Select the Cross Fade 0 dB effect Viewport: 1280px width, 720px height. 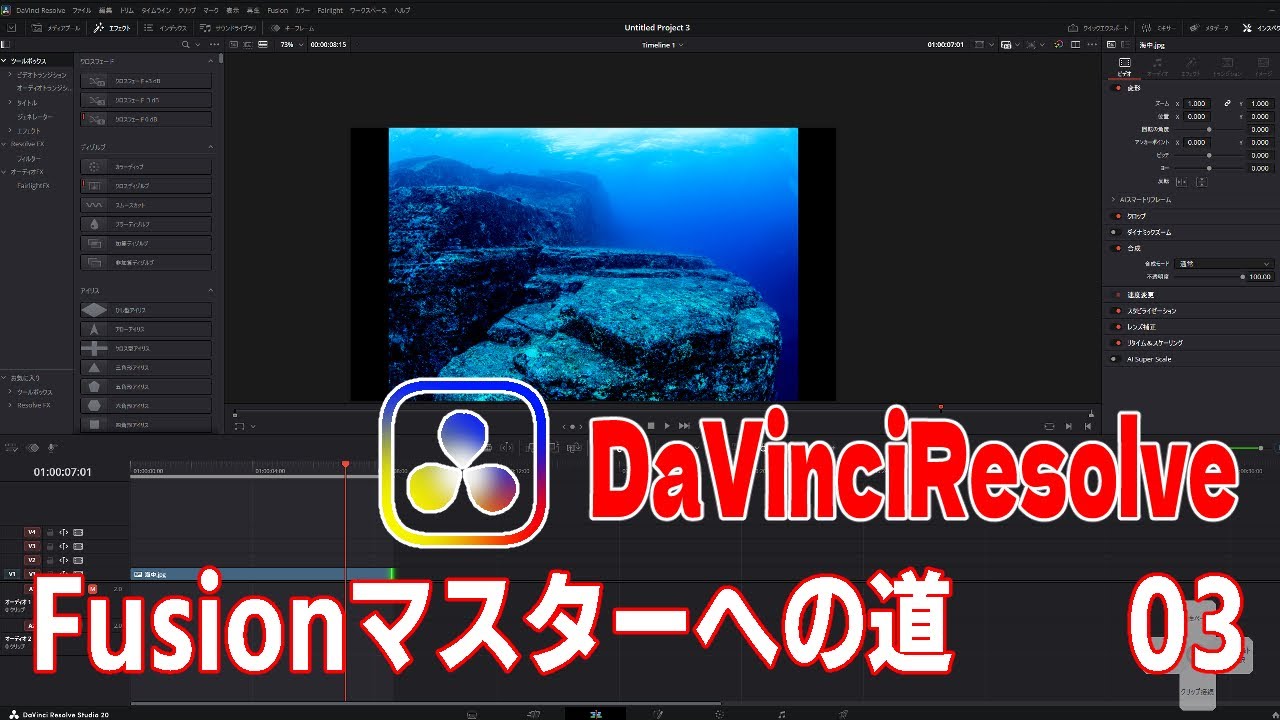(x=146, y=119)
